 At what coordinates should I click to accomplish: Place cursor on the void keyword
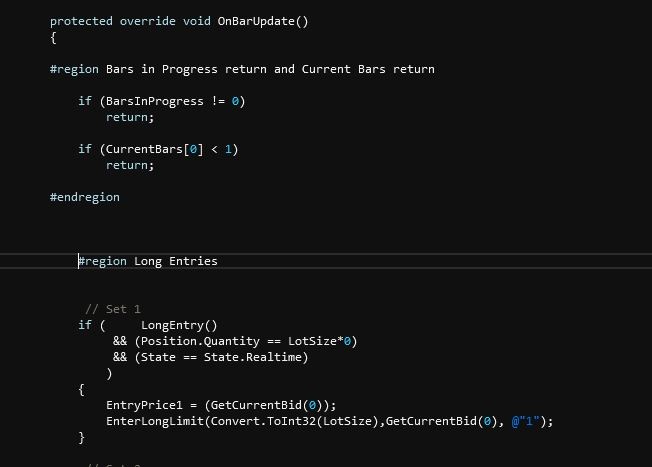pos(196,21)
